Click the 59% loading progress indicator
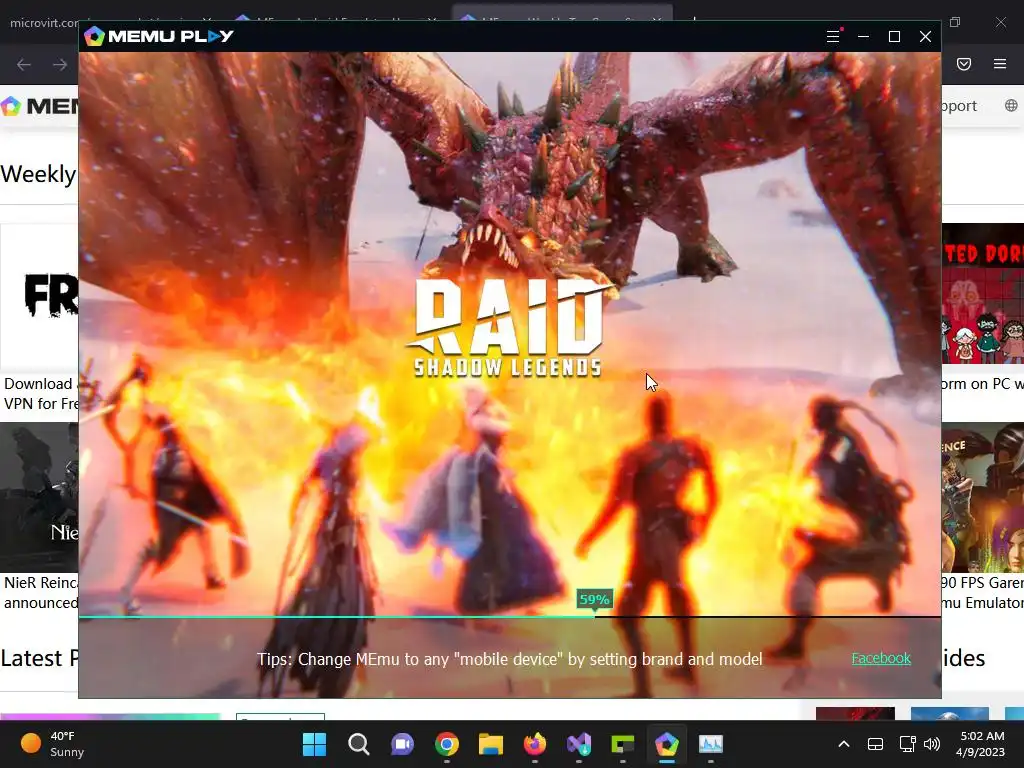 coord(594,600)
